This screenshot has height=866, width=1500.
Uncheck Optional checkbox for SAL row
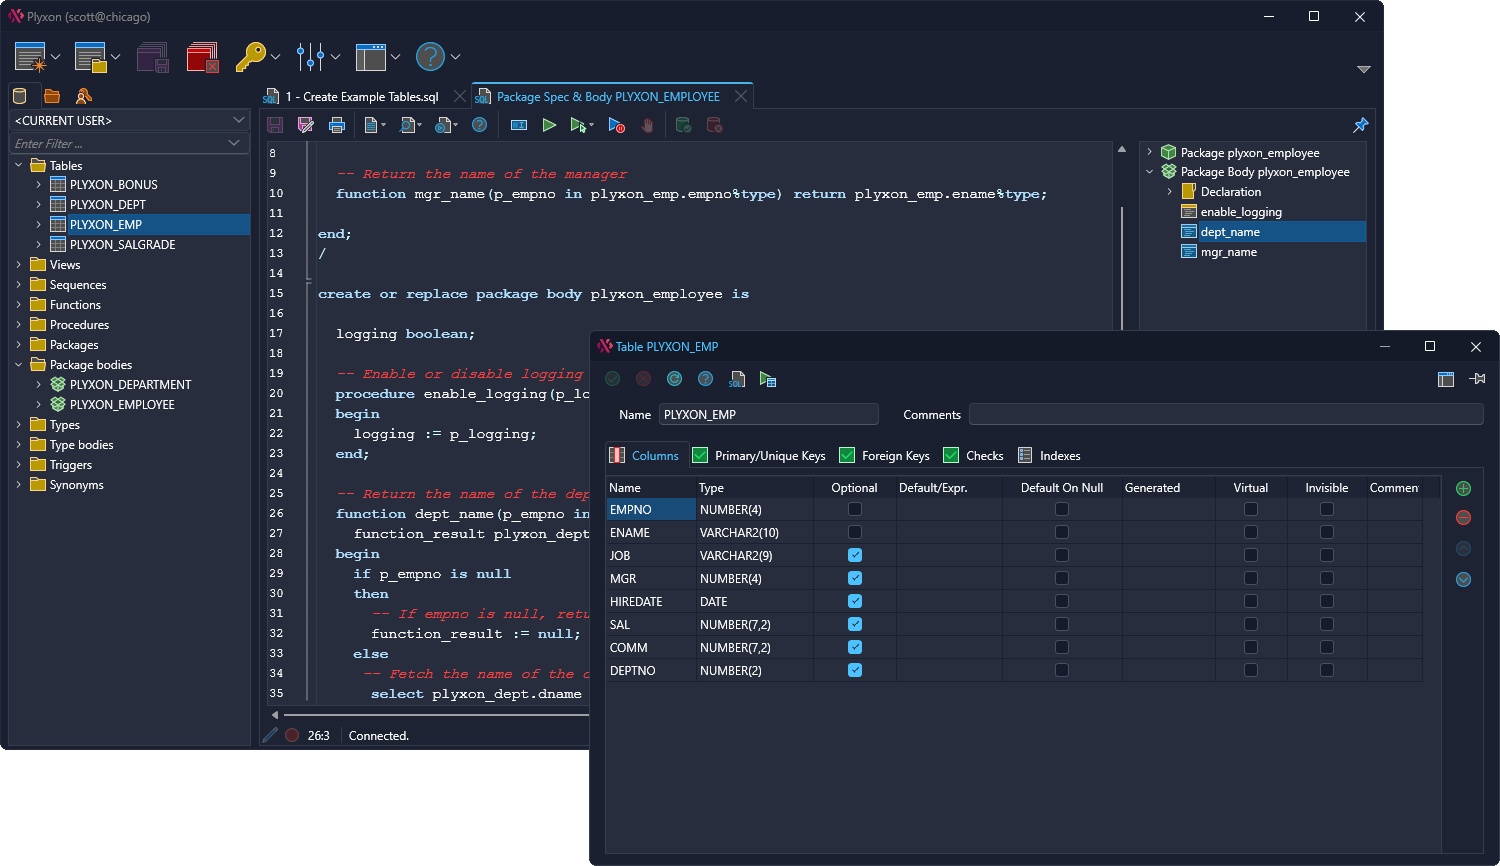pos(855,624)
